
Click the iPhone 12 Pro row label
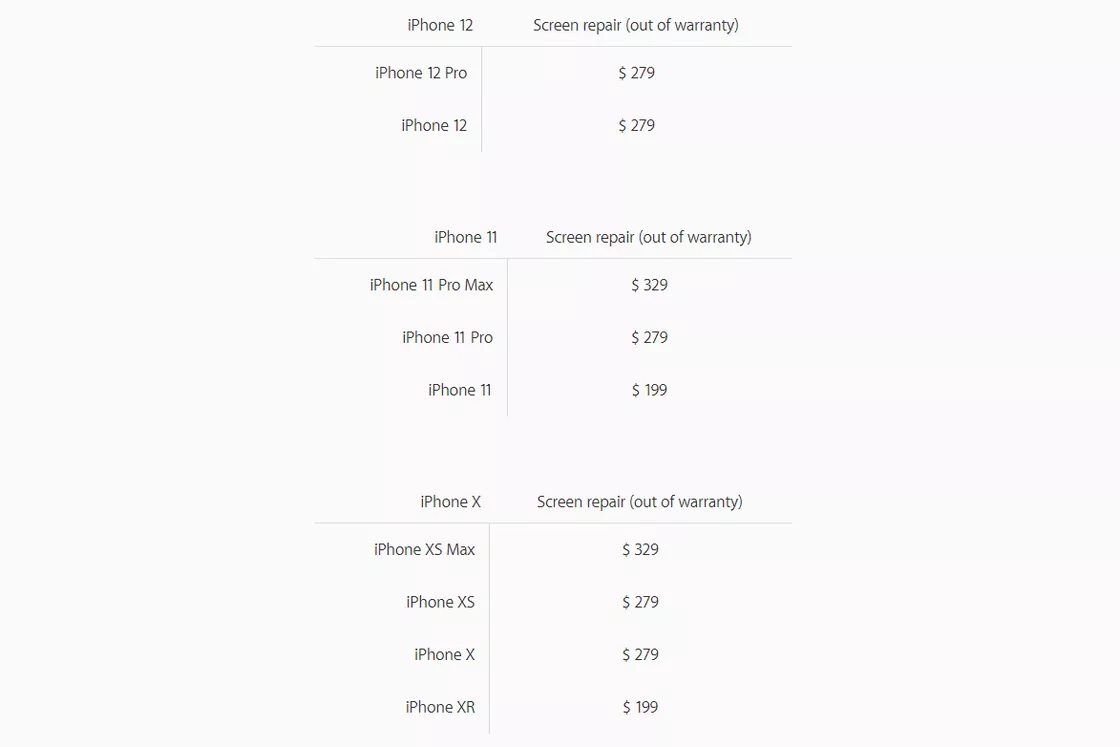pyautogui.click(x=421, y=73)
